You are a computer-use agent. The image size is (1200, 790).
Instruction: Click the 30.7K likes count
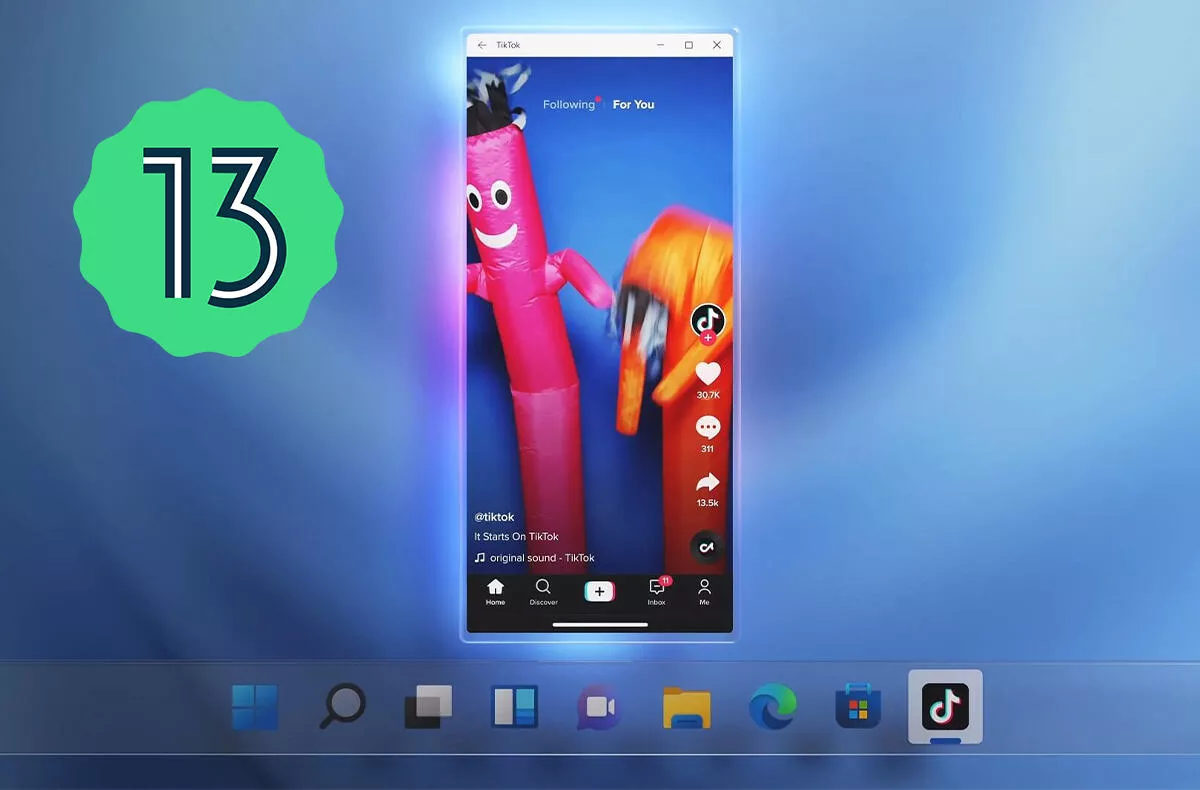click(708, 395)
